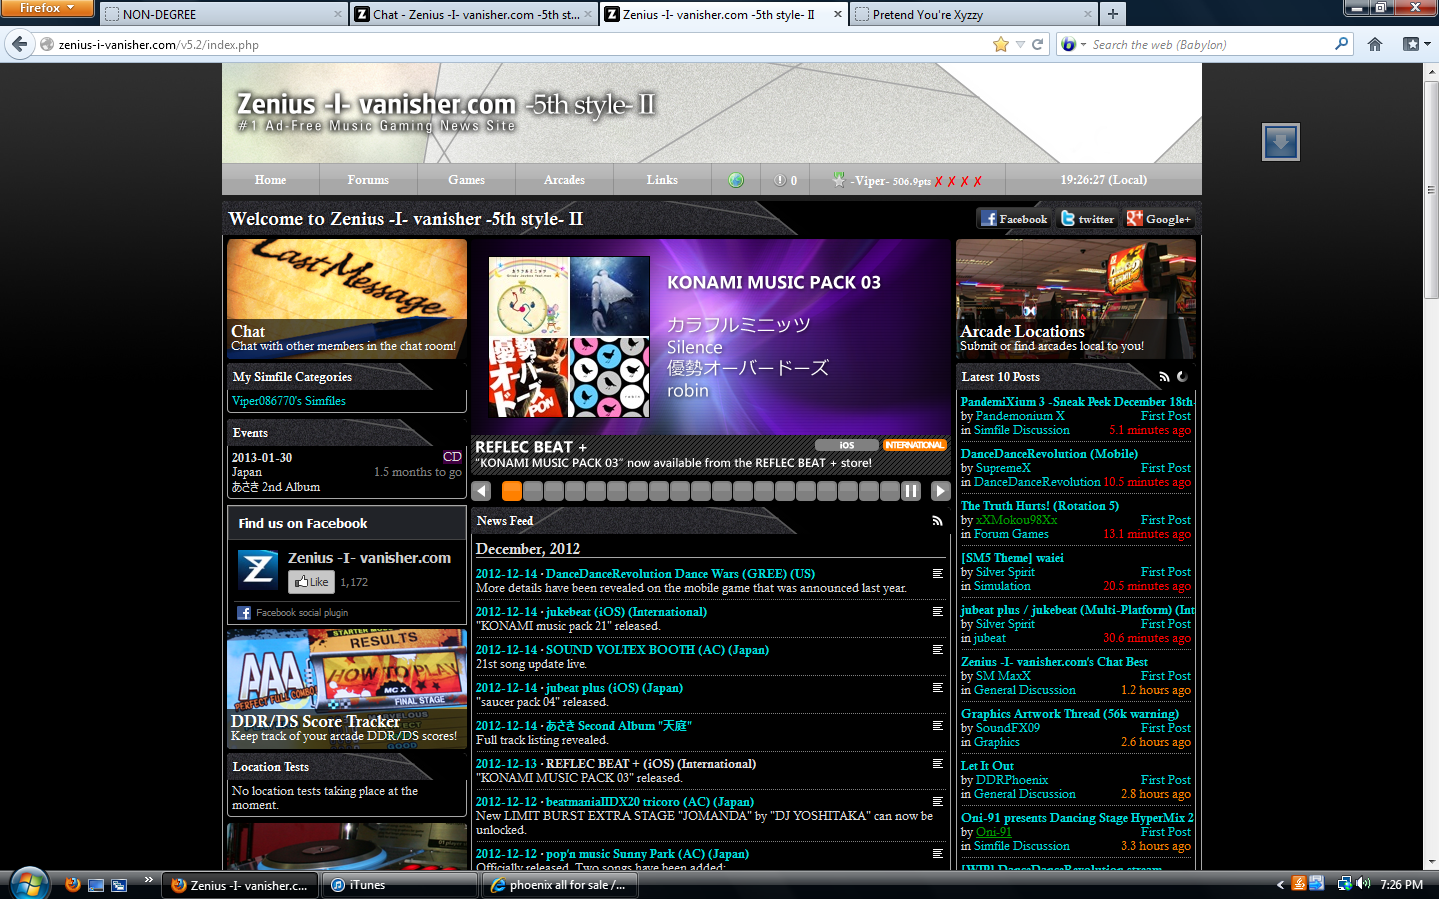This screenshot has width=1439, height=899.
Task: Open the Events CD icon for あさき 2nd Album
Action: coord(452,457)
